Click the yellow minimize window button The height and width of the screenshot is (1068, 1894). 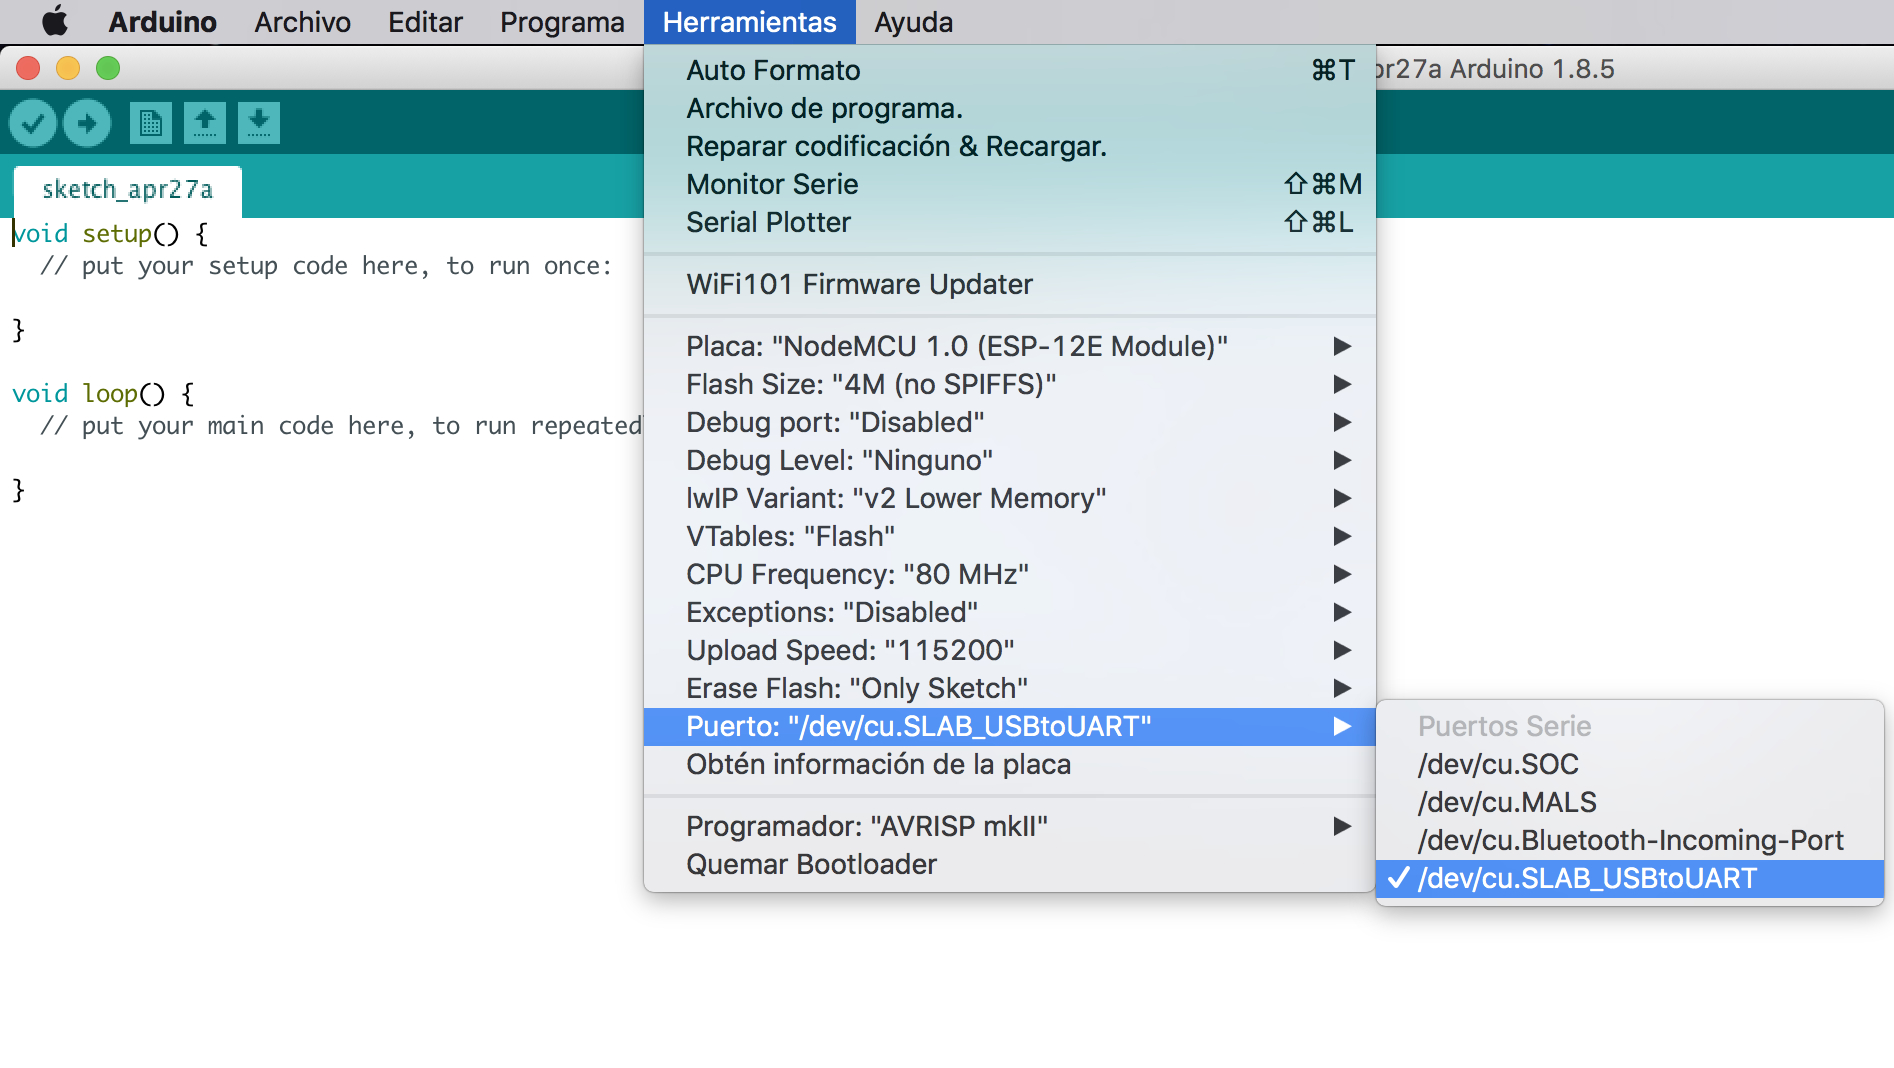68,68
